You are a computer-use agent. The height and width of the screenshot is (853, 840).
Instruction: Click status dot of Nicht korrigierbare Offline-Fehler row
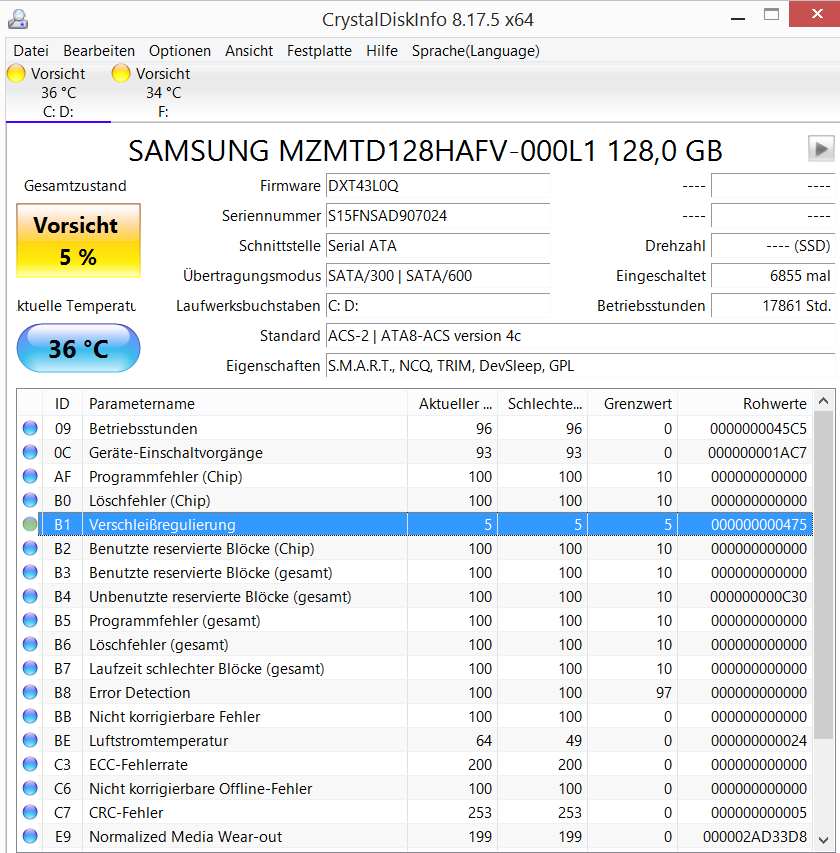30,788
